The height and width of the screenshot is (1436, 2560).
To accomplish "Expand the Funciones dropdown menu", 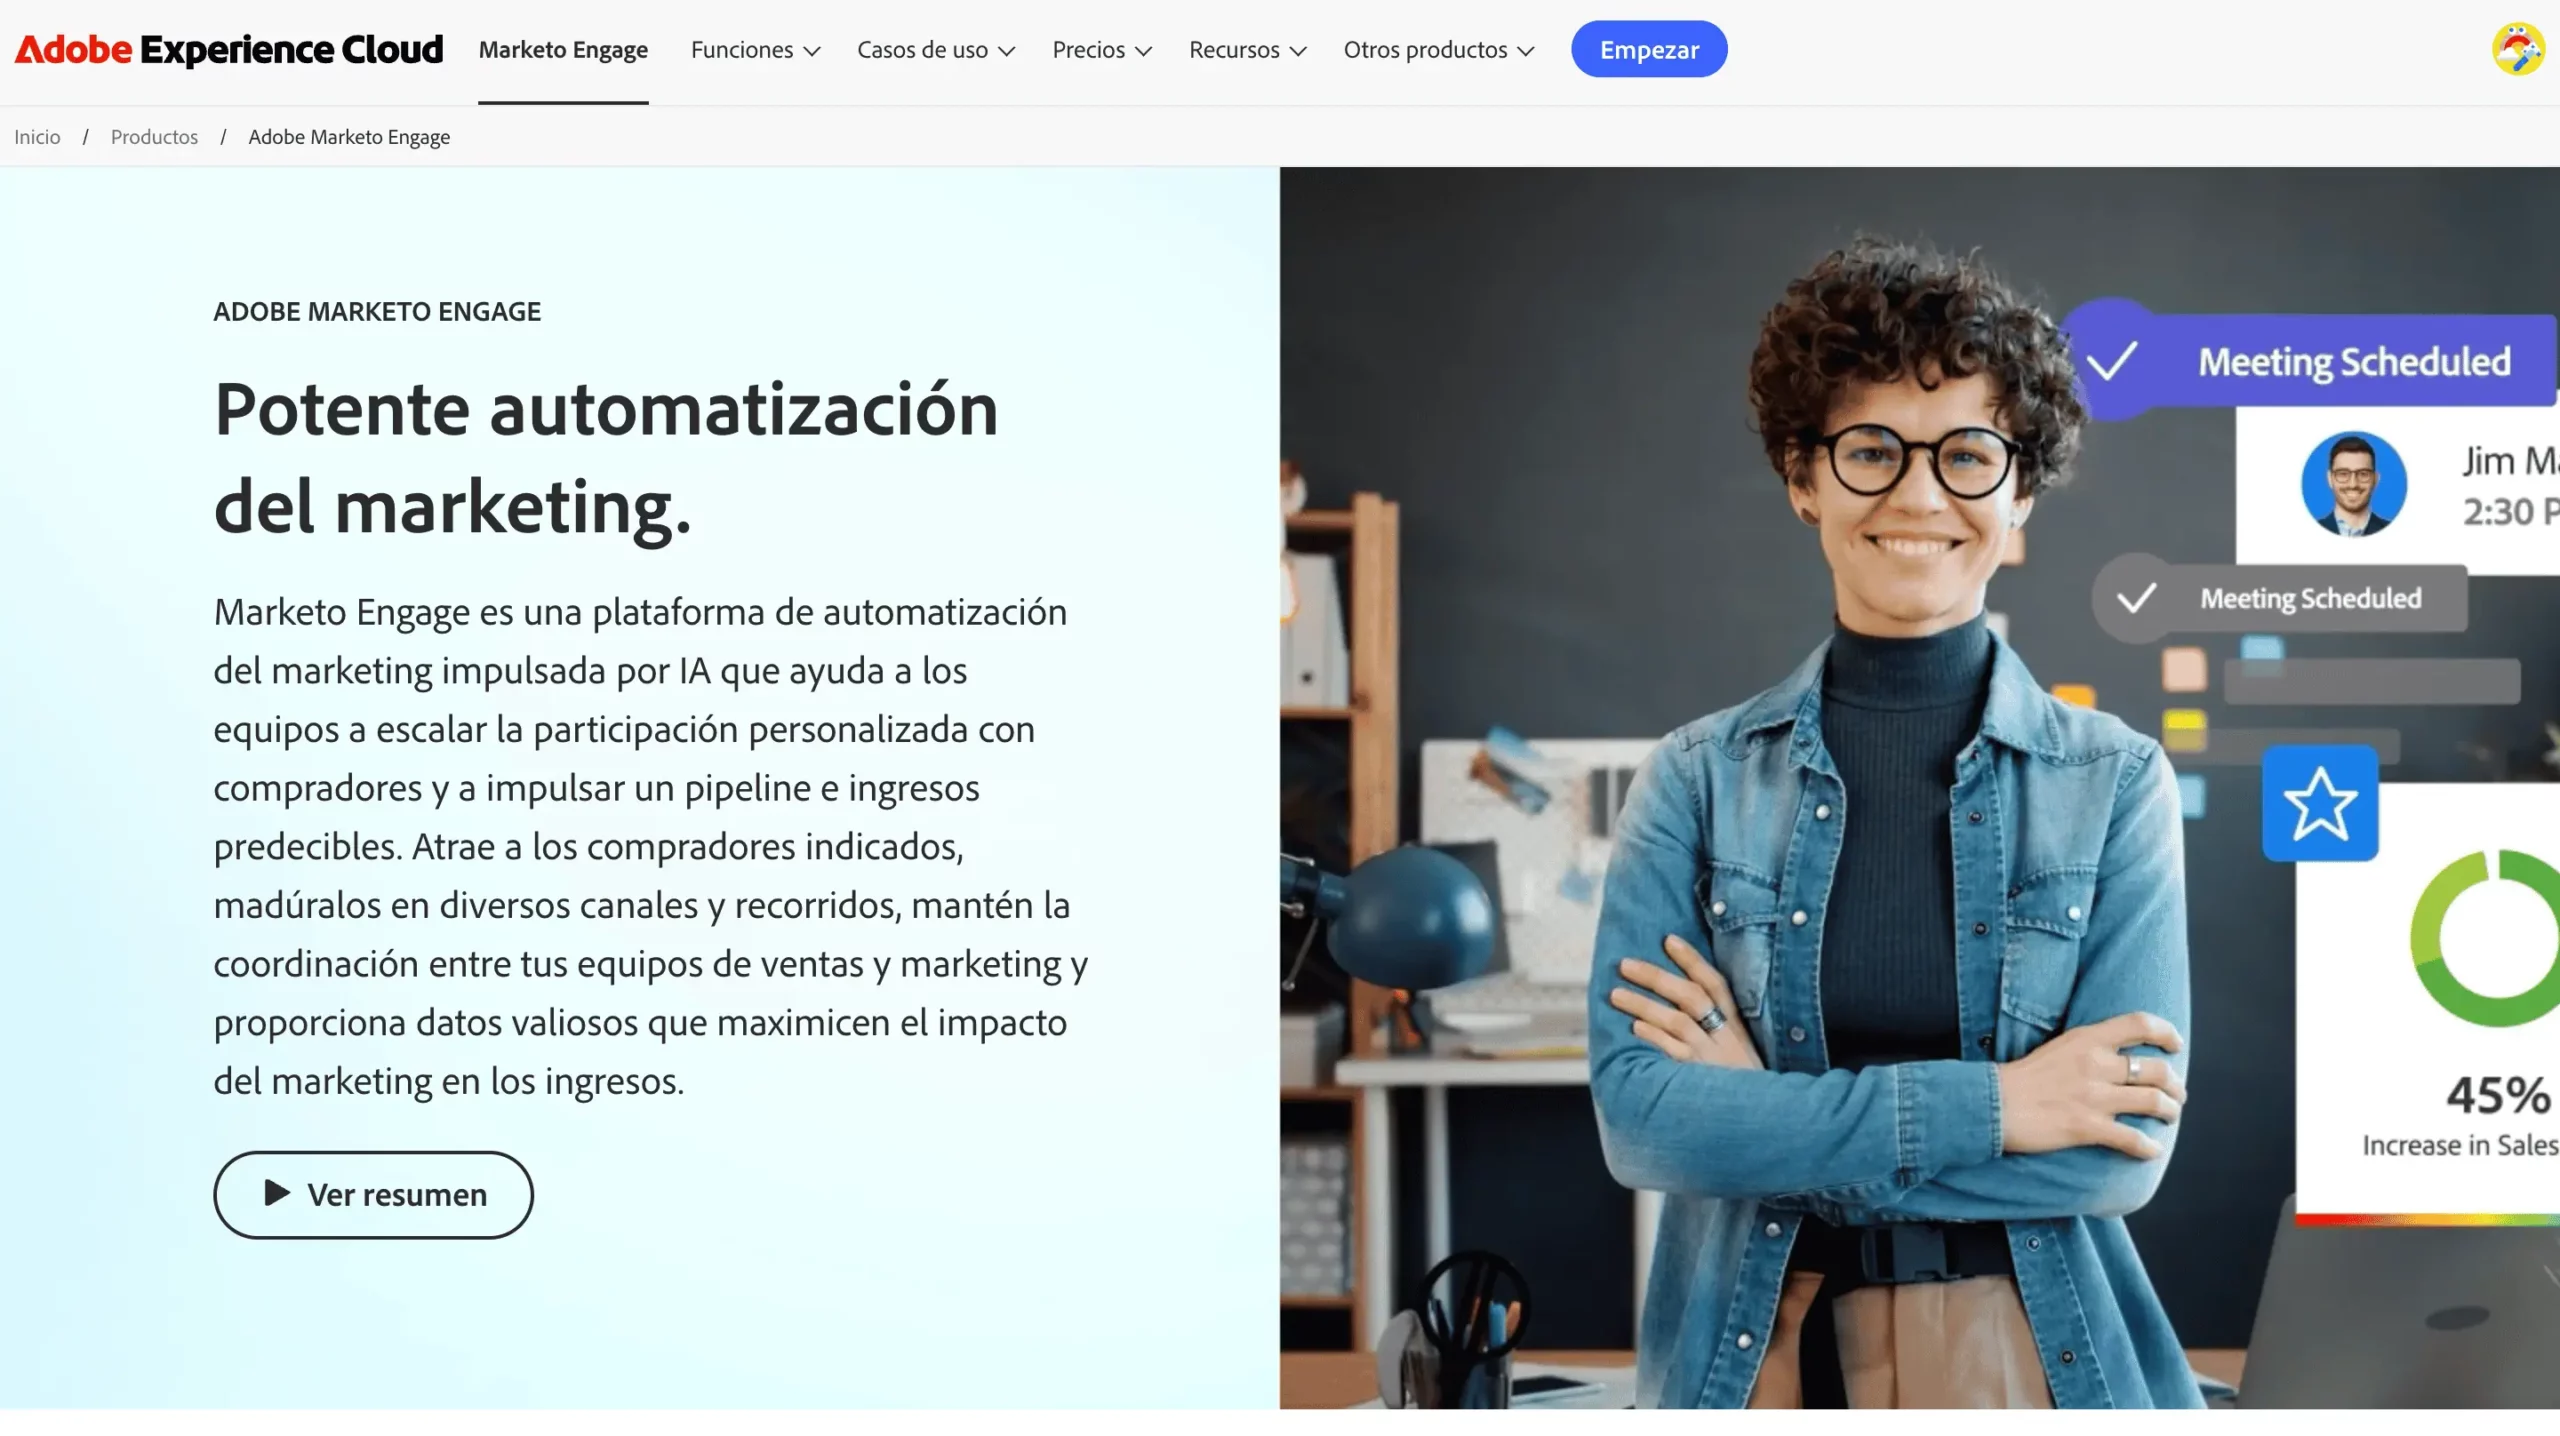I will coord(755,50).
